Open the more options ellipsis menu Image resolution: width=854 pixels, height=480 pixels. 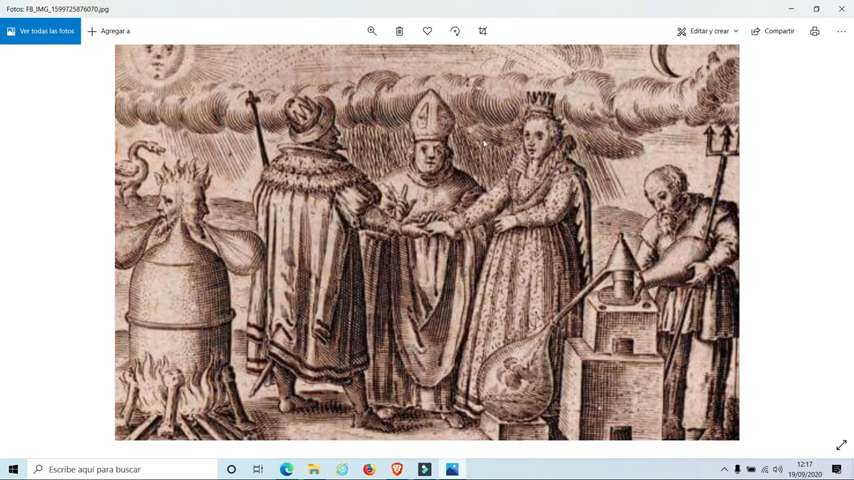(x=841, y=31)
